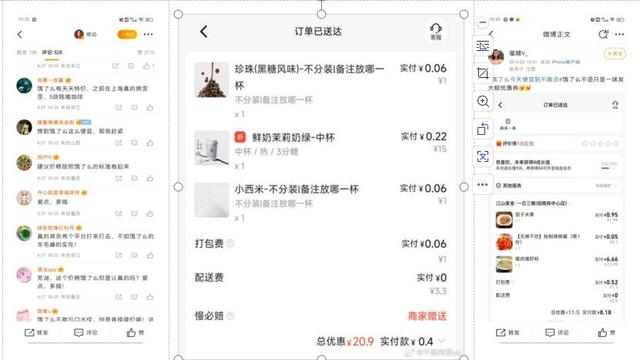
Task: Like the short comment 蹲点，多搞
Action: (x=150, y=213)
